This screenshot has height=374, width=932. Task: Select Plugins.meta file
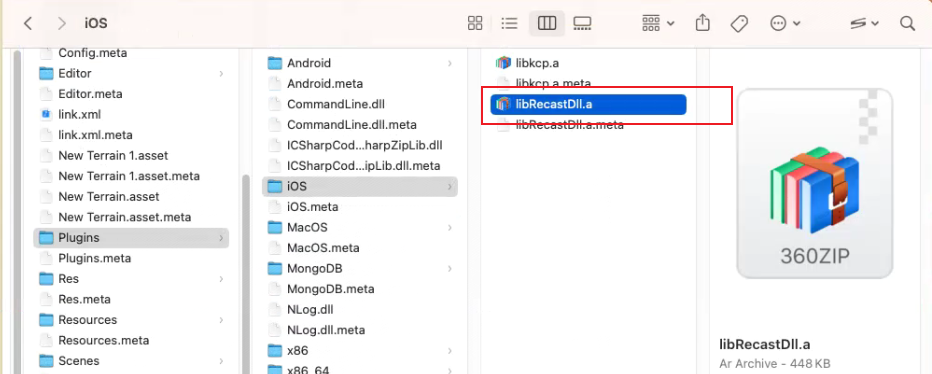[x=131, y=258]
